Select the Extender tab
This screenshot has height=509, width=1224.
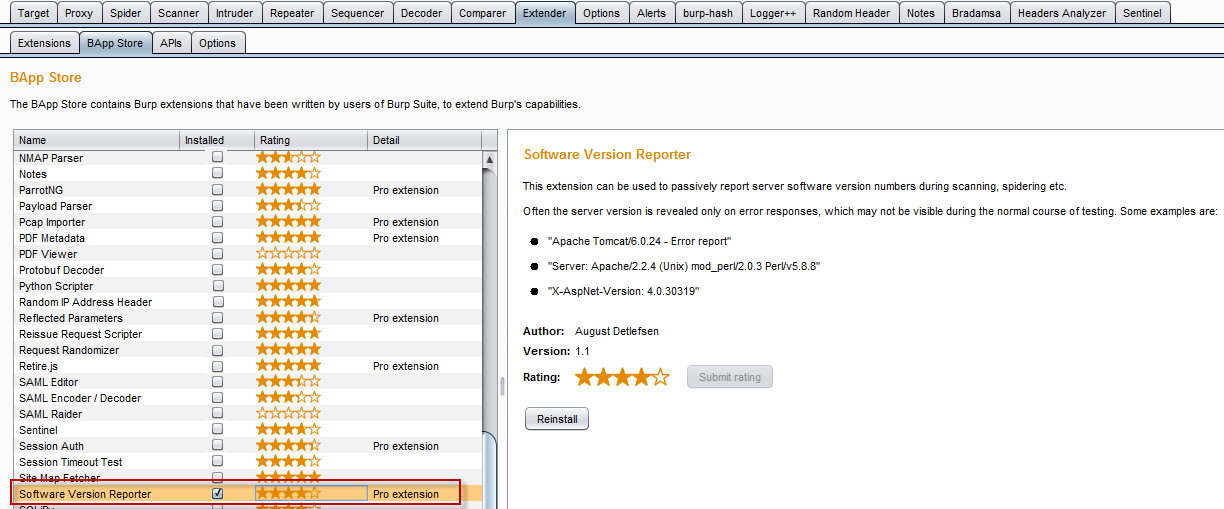point(545,13)
